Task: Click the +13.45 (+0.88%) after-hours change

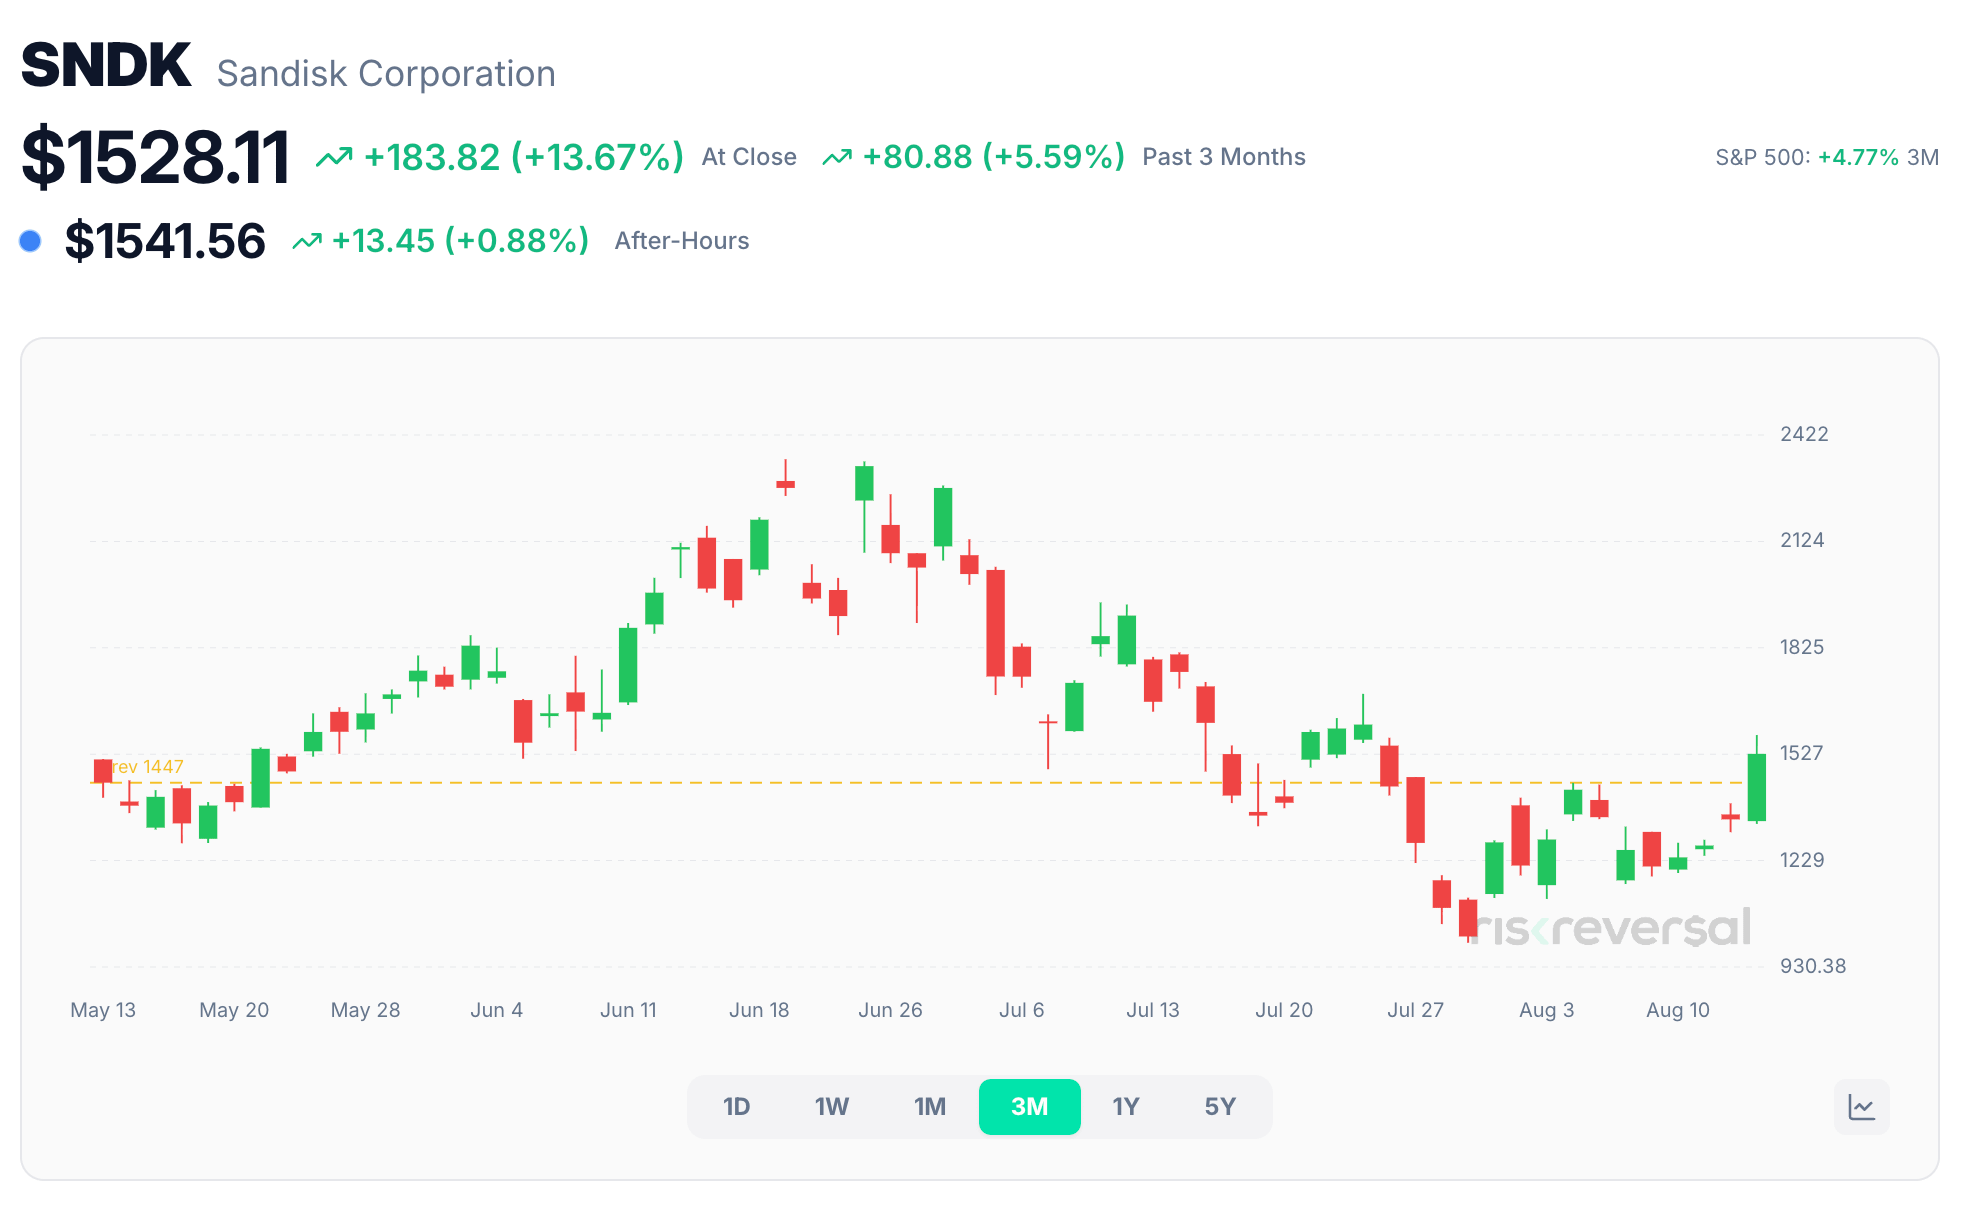Action: coord(460,241)
